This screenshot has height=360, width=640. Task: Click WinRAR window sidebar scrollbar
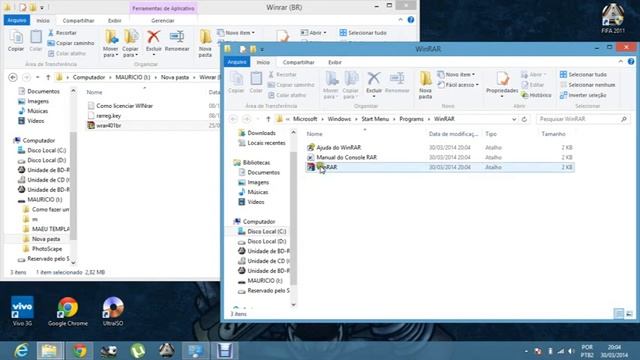click(x=293, y=218)
